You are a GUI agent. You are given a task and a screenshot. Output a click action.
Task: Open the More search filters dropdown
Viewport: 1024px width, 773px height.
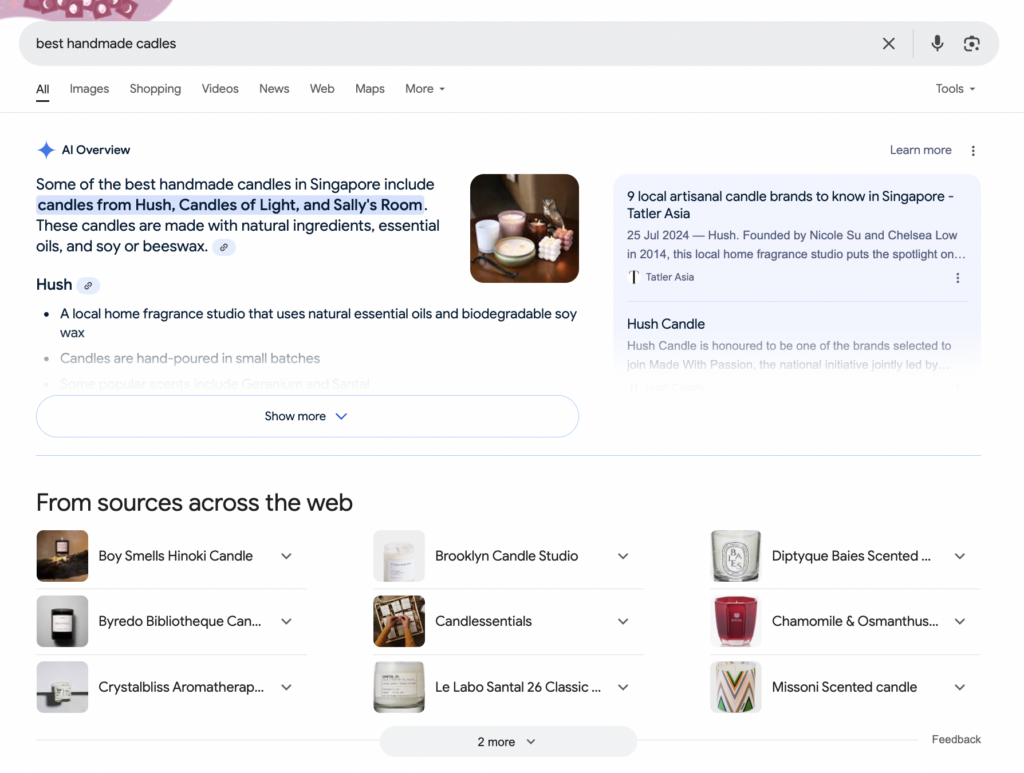pos(424,89)
